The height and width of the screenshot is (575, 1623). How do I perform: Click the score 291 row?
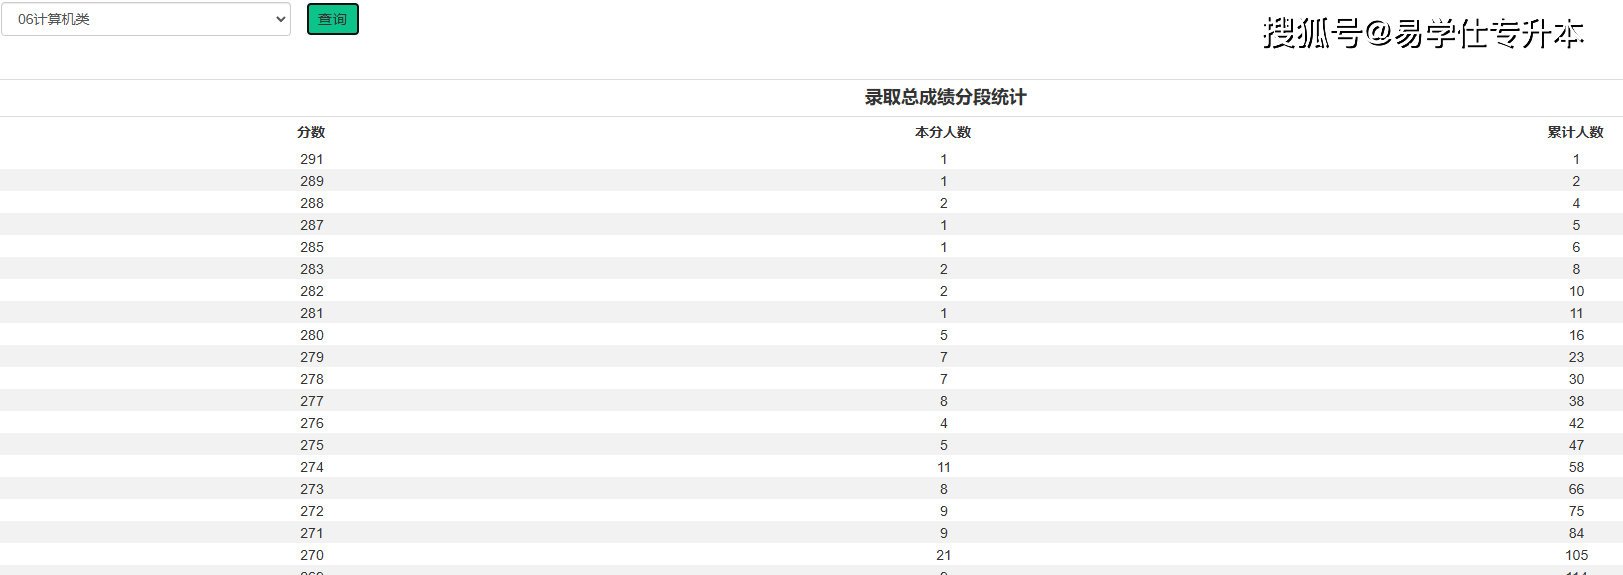click(x=811, y=159)
